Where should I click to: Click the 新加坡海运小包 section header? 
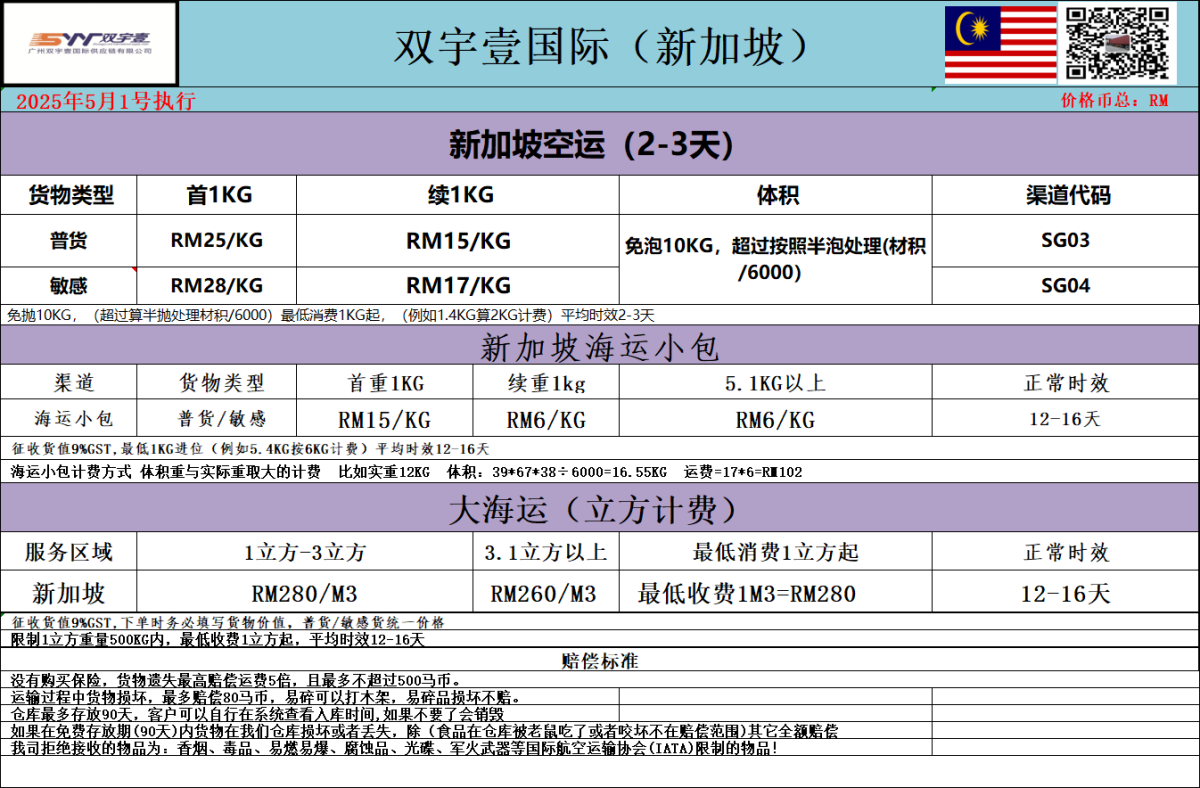599,347
